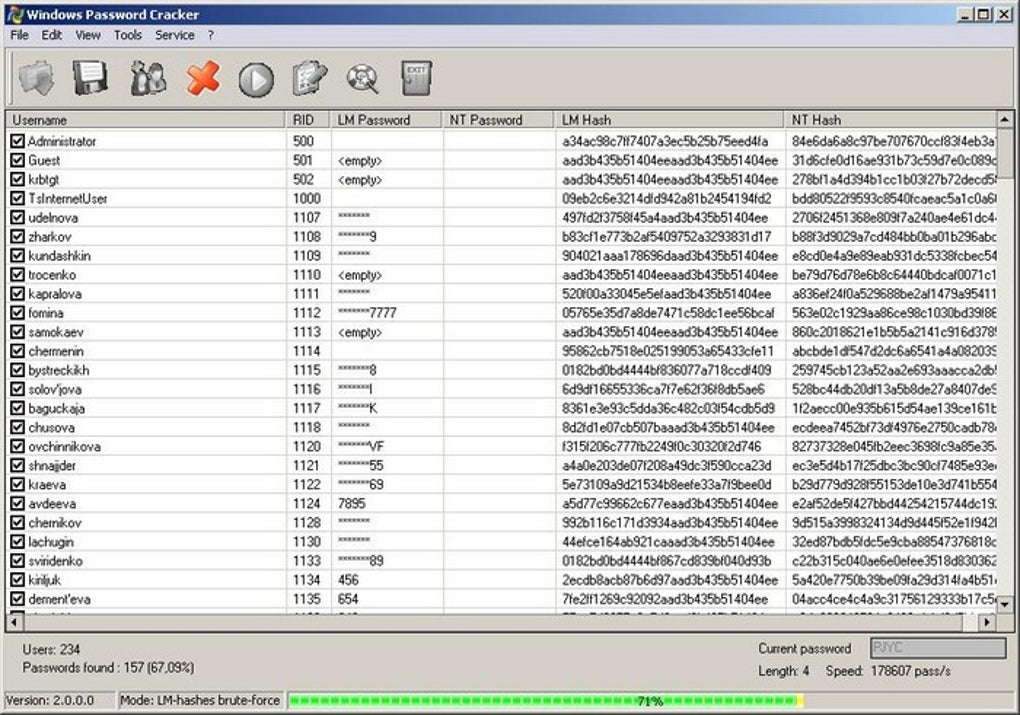Click the bystreckikh username
This screenshot has width=1020, height=715.
(59, 370)
